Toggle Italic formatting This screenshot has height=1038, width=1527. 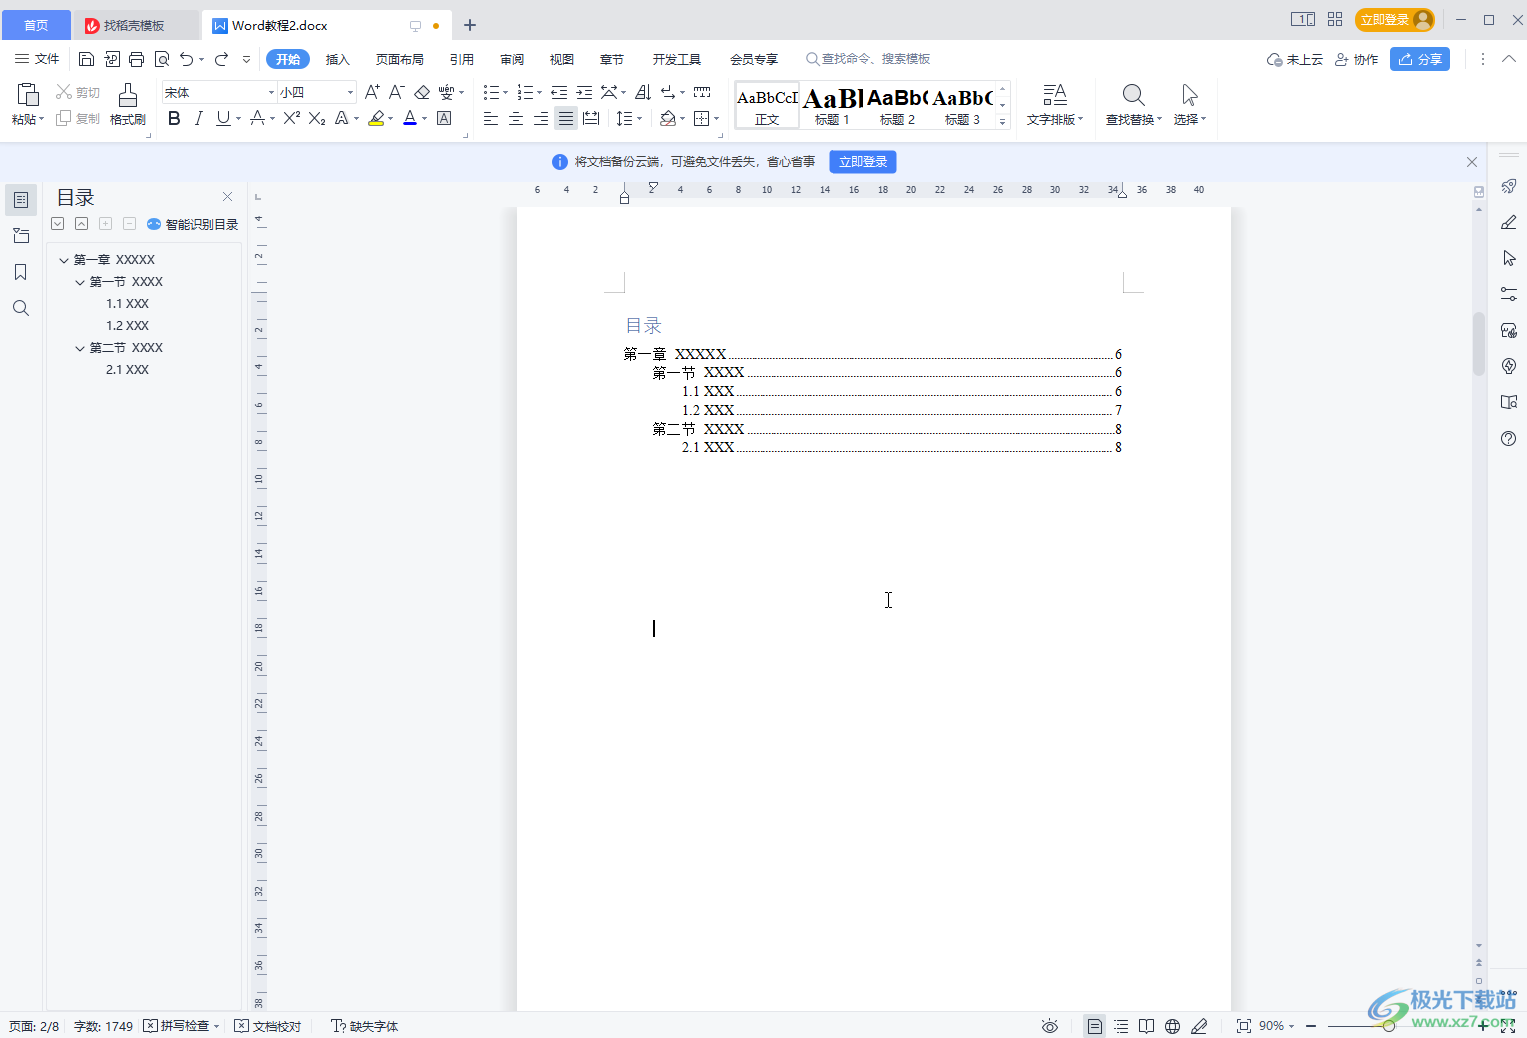point(198,118)
